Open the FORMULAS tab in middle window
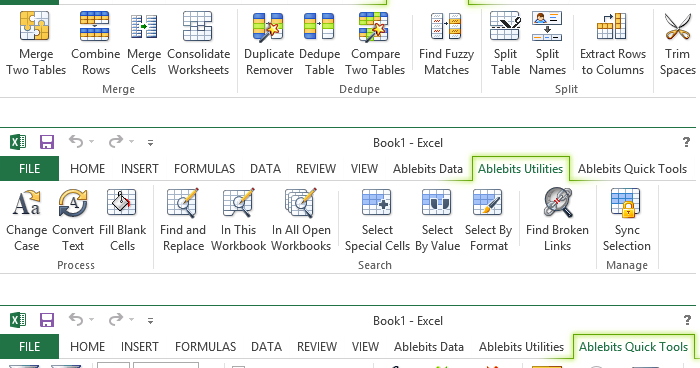 pyautogui.click(x=204, y=169)
